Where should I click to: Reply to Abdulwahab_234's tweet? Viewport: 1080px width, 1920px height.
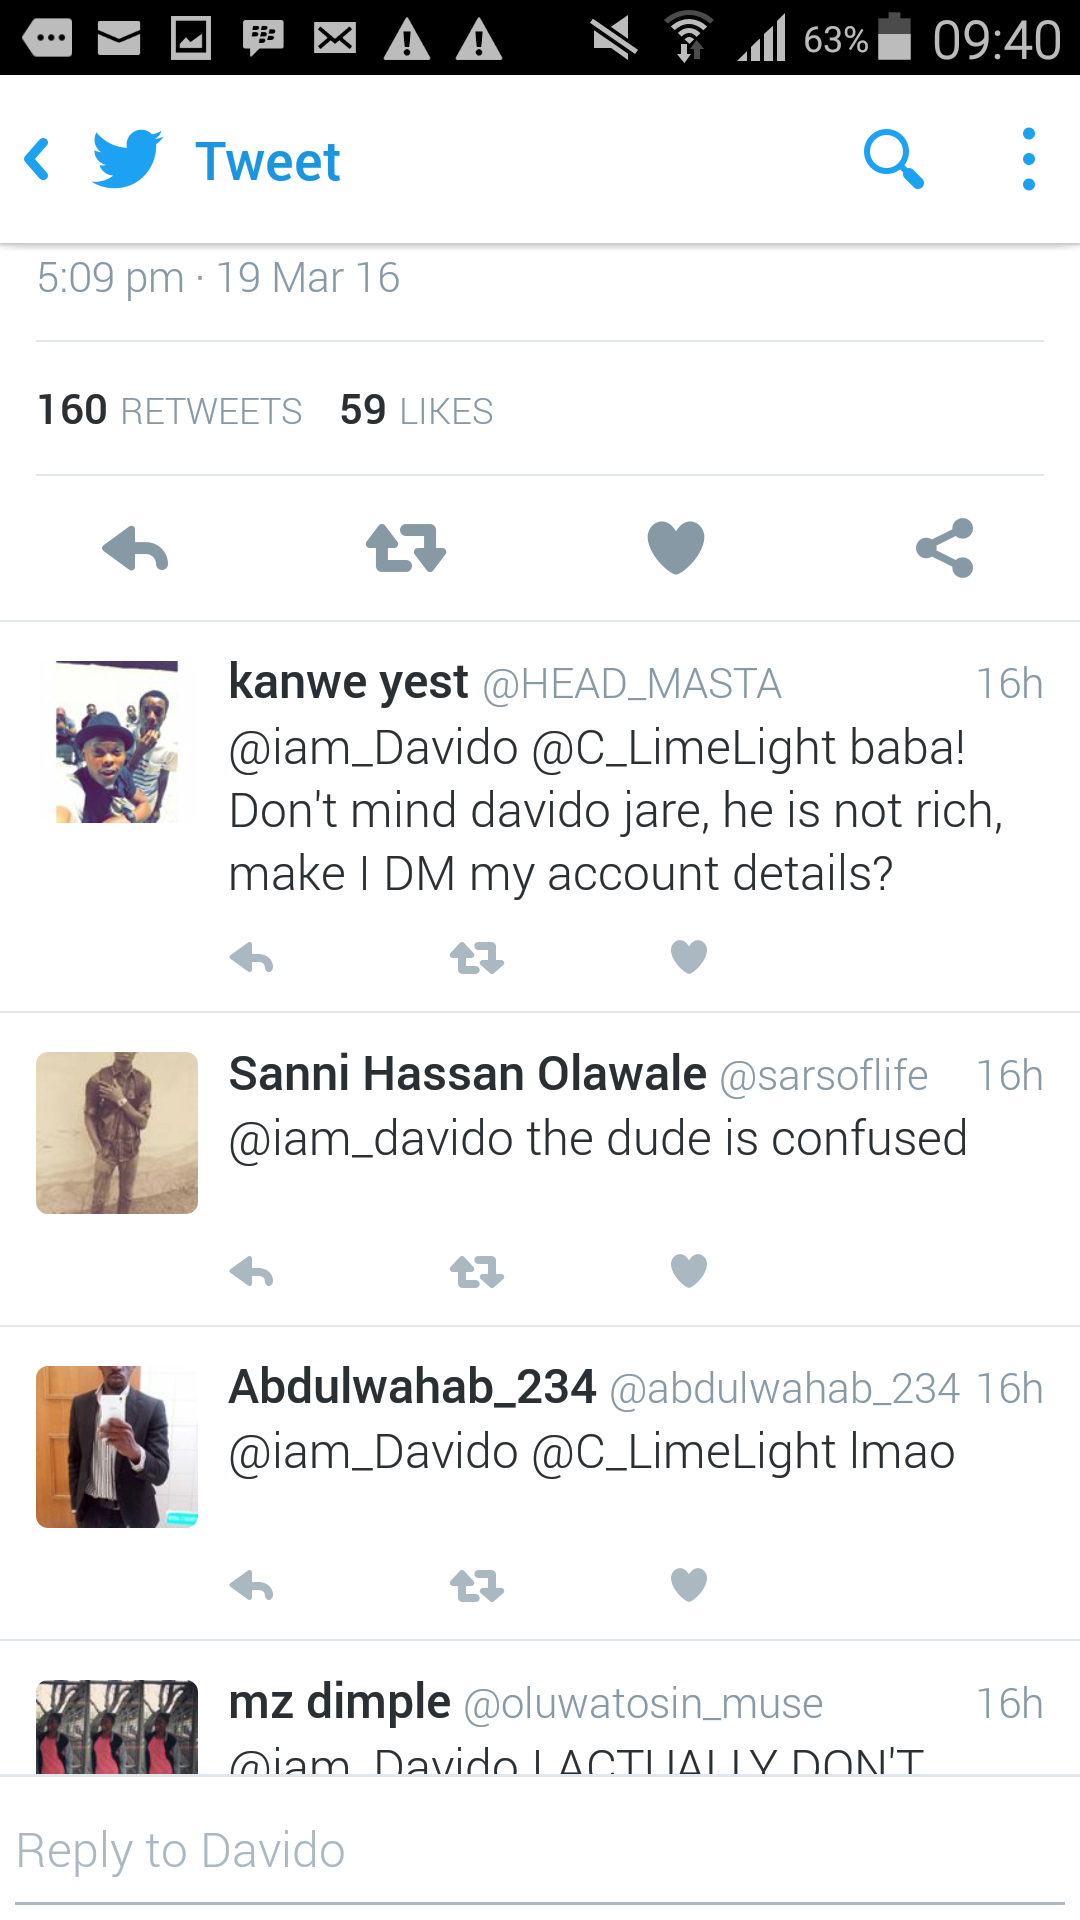click(x=251, y=1586)
